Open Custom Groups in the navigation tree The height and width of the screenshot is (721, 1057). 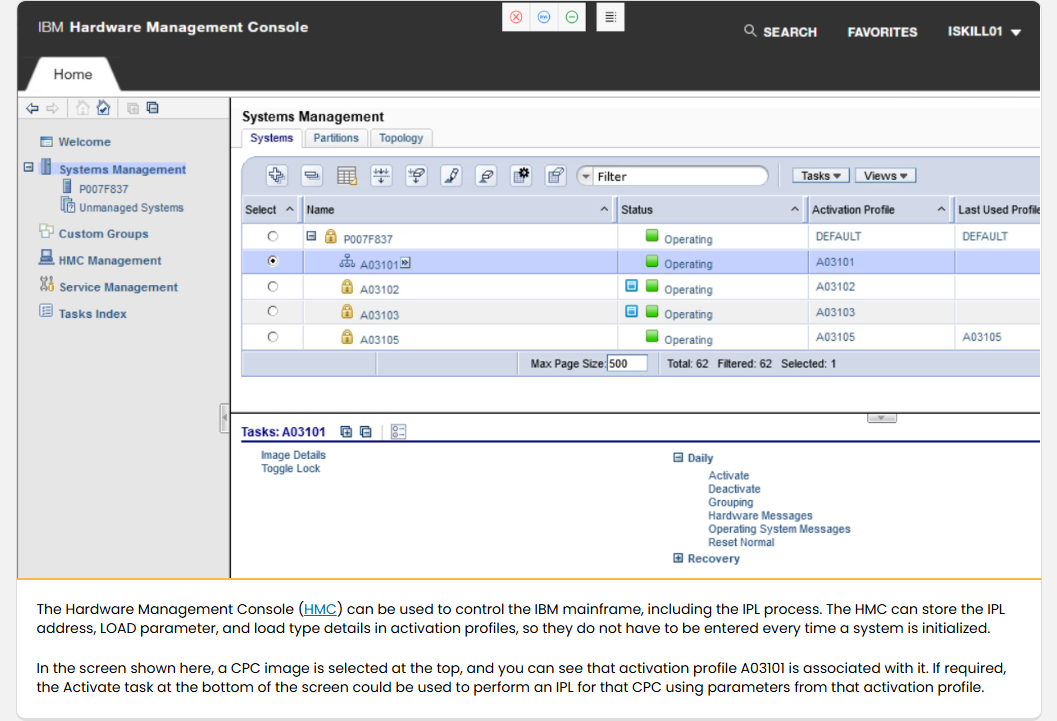coord(103,234)
